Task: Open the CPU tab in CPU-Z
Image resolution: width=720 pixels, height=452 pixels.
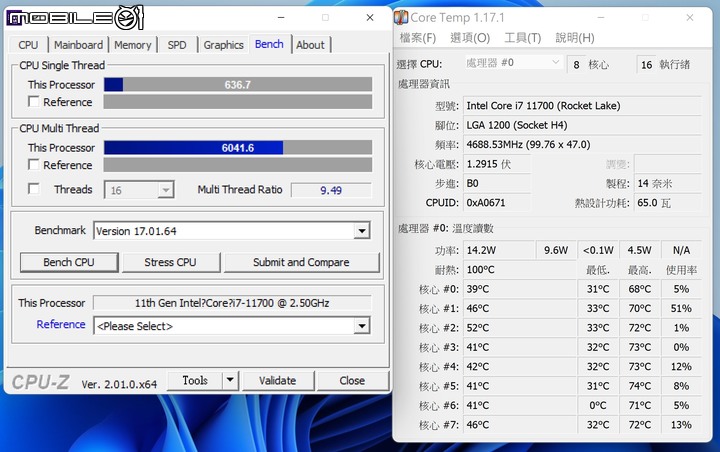Action: coord(28,45)
